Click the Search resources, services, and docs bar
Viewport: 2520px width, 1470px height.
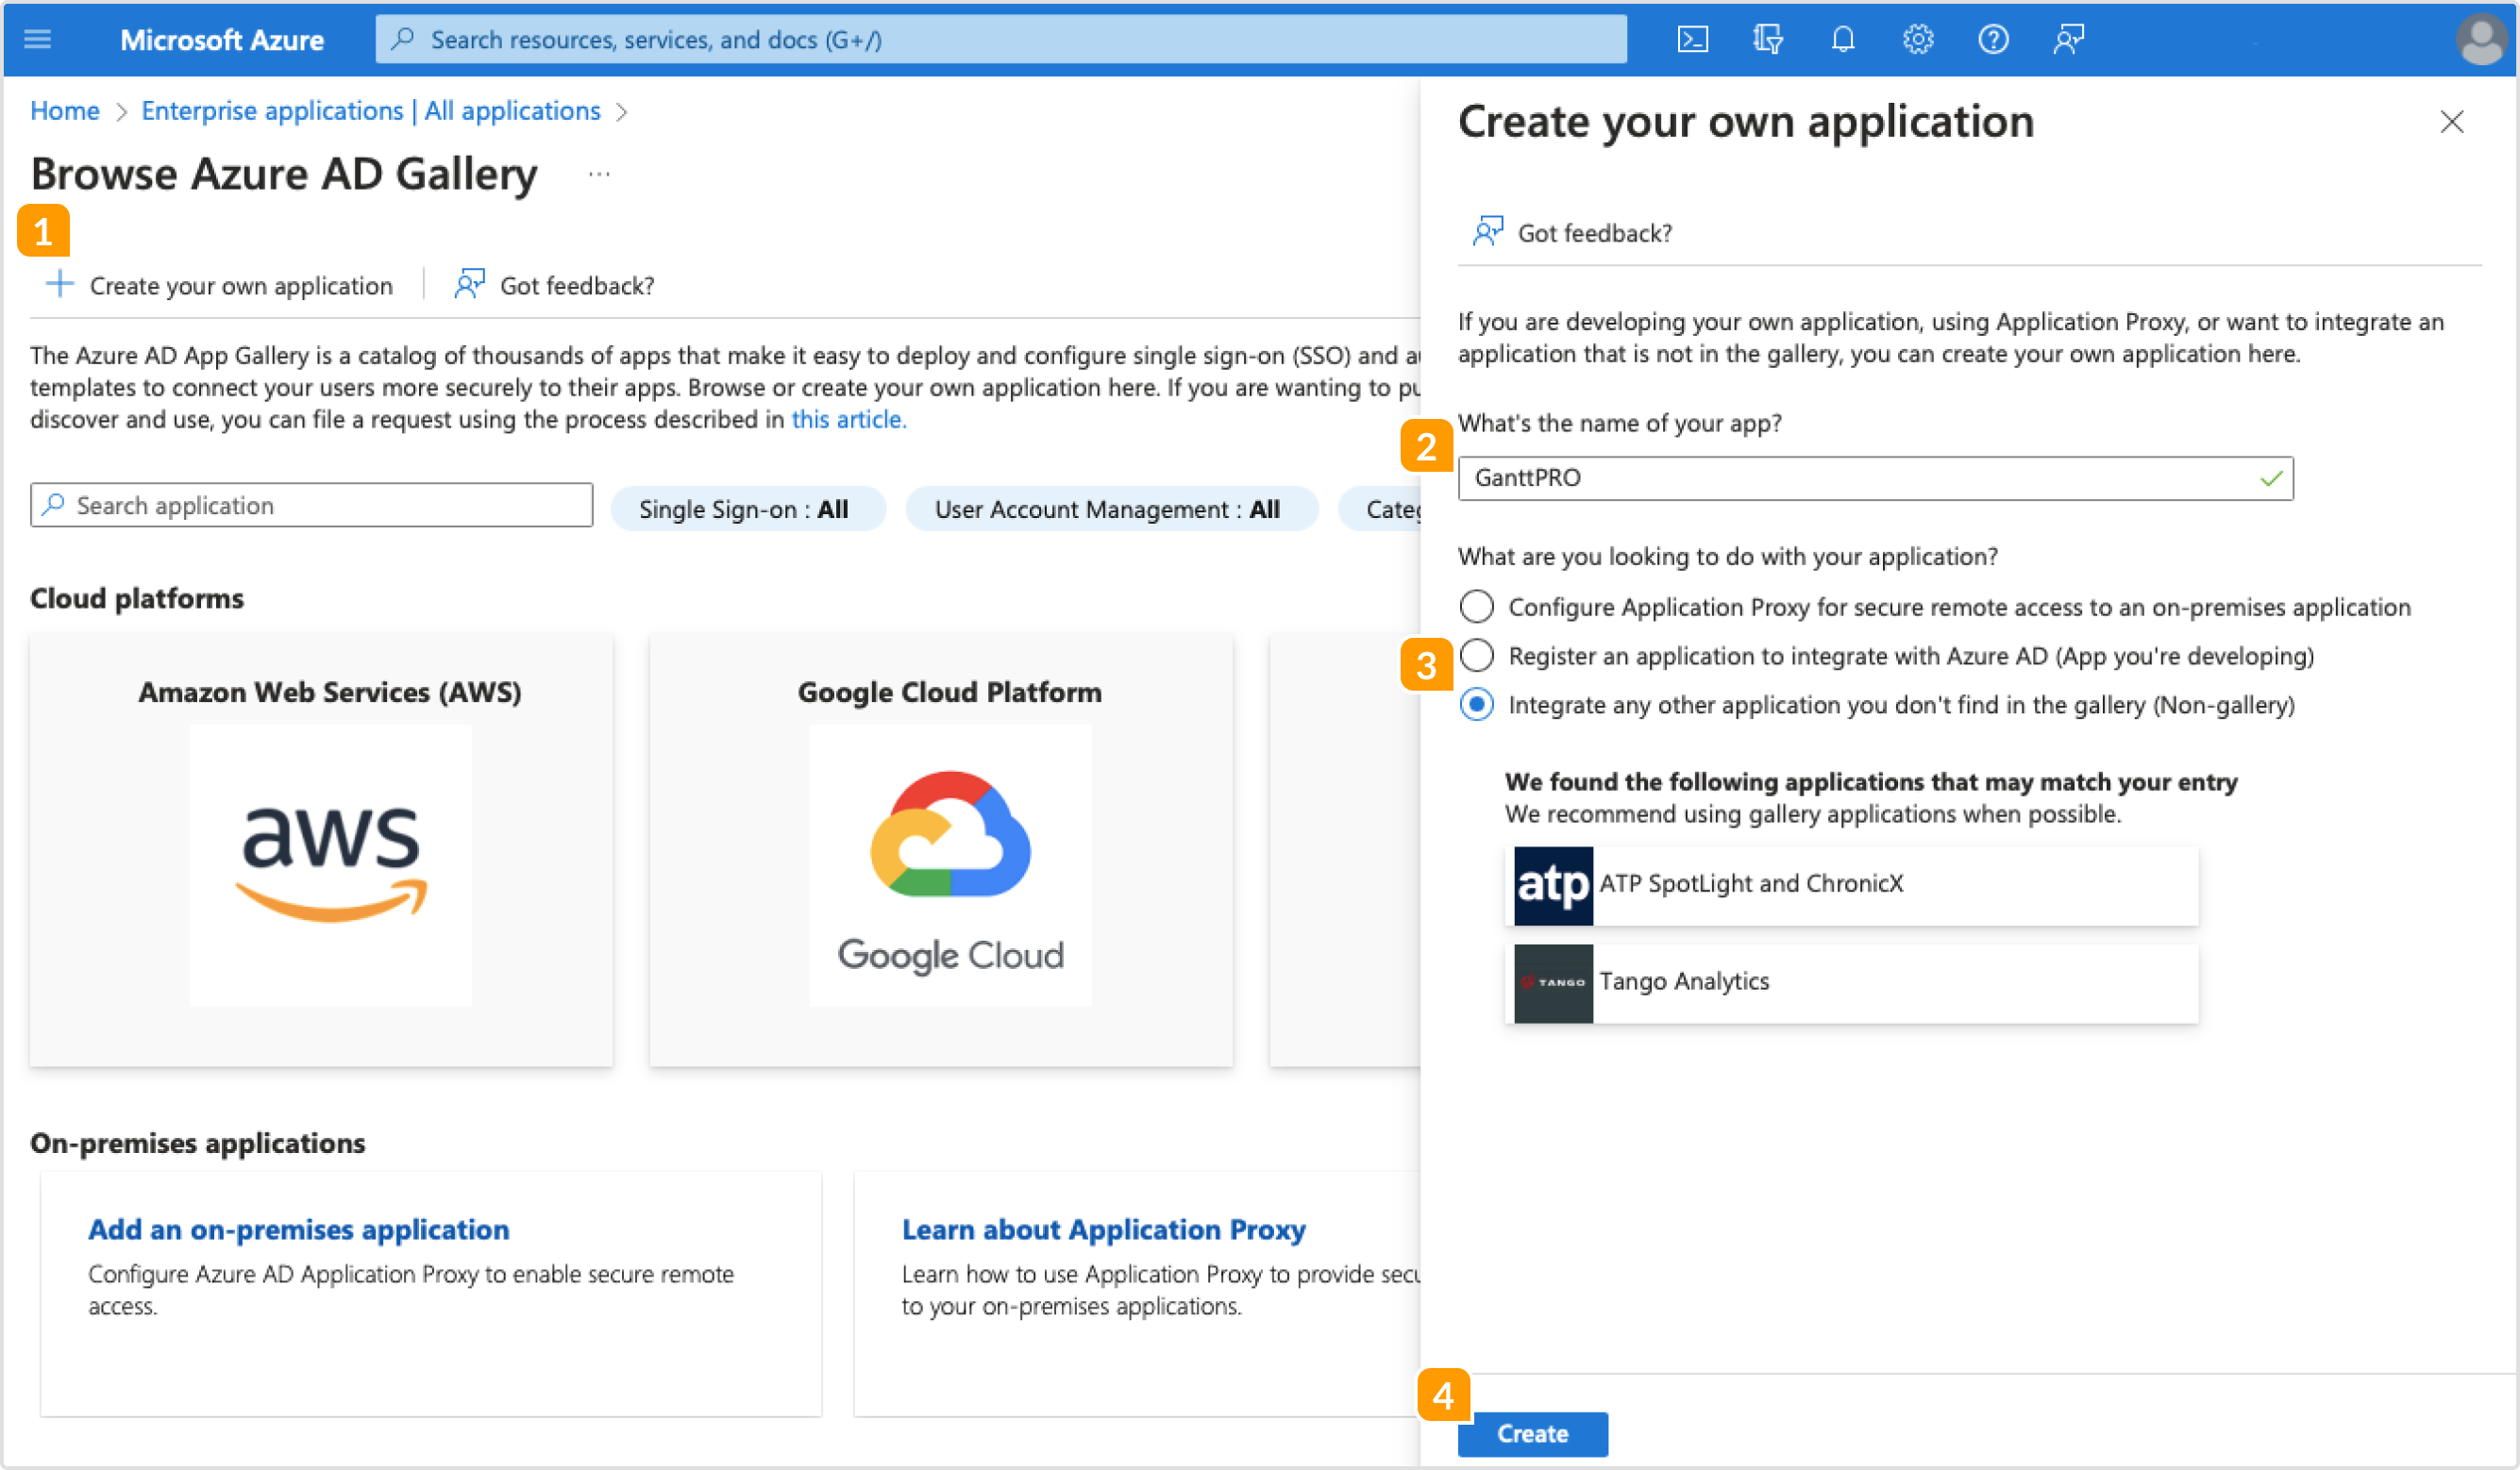pyautogui.click(x=1000, y=39)
